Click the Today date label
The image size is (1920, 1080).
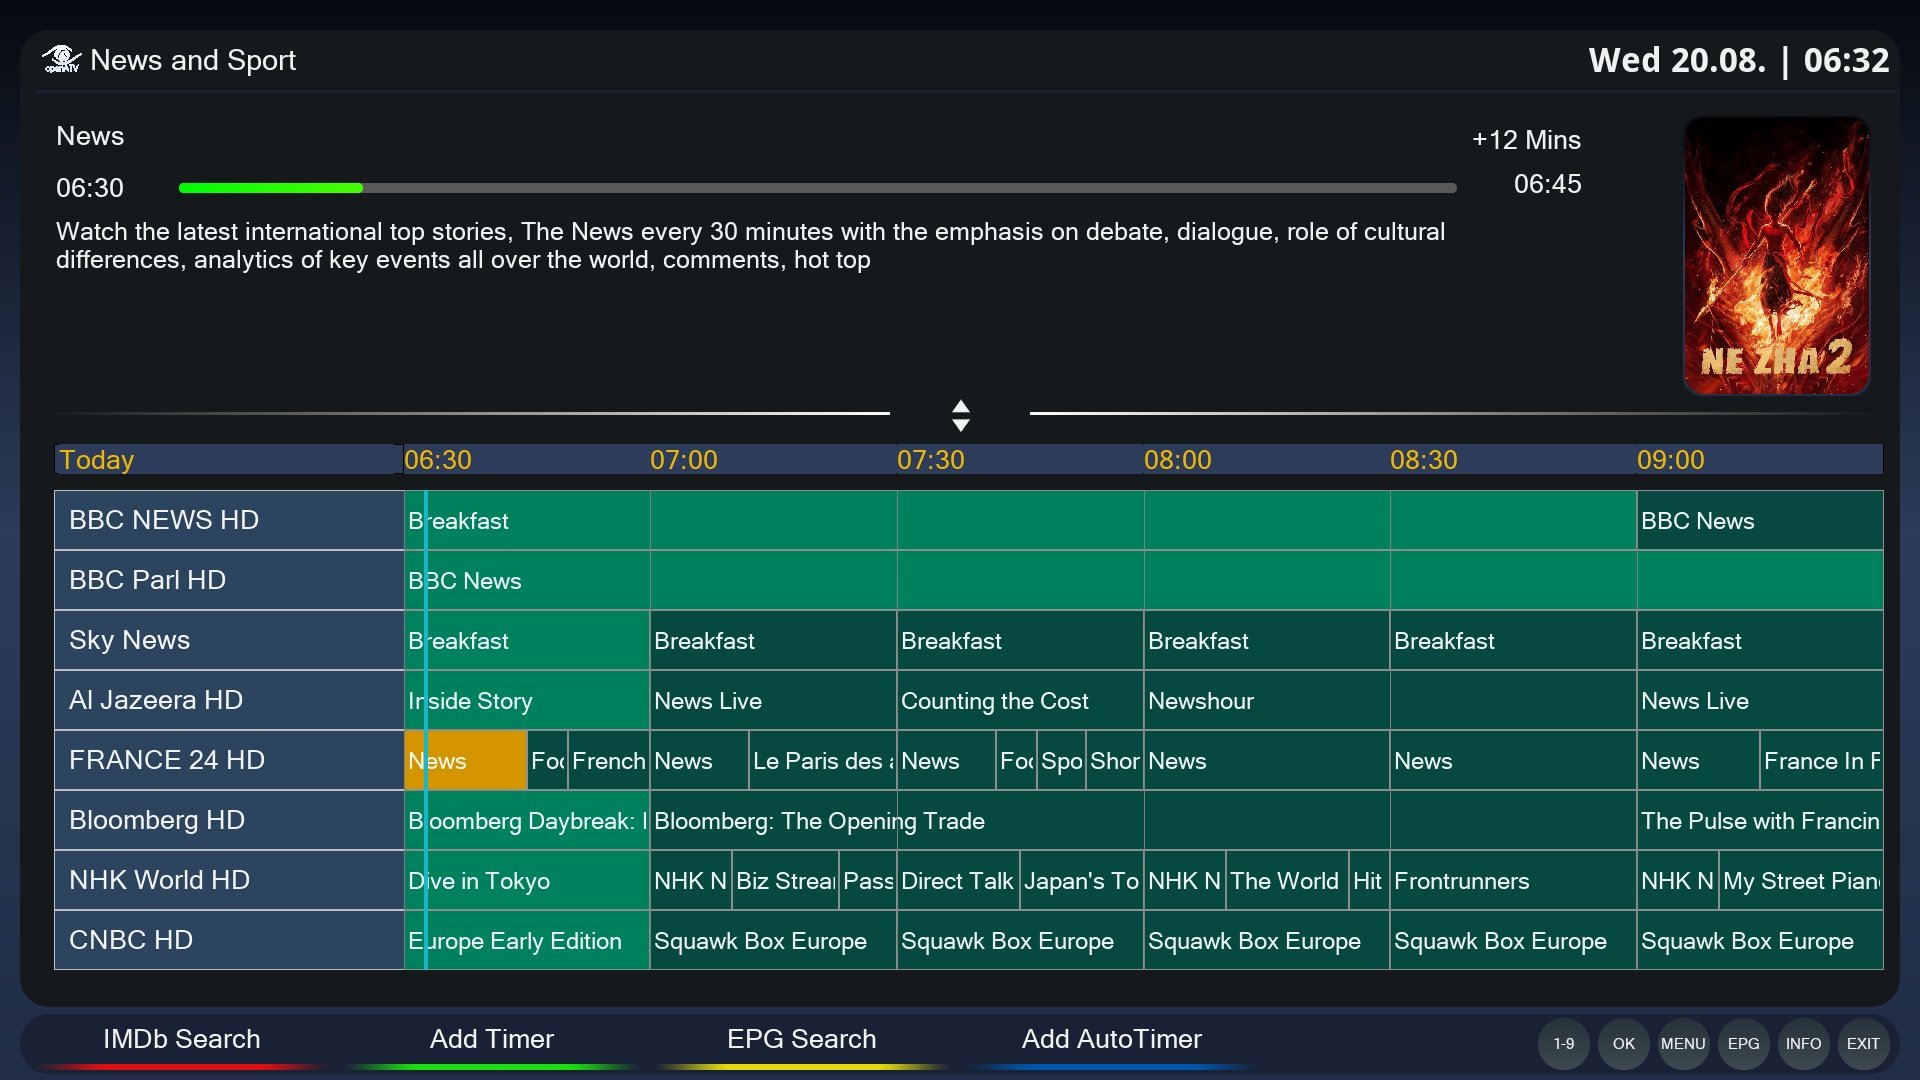pyautogui.click(x=97, y=460)
